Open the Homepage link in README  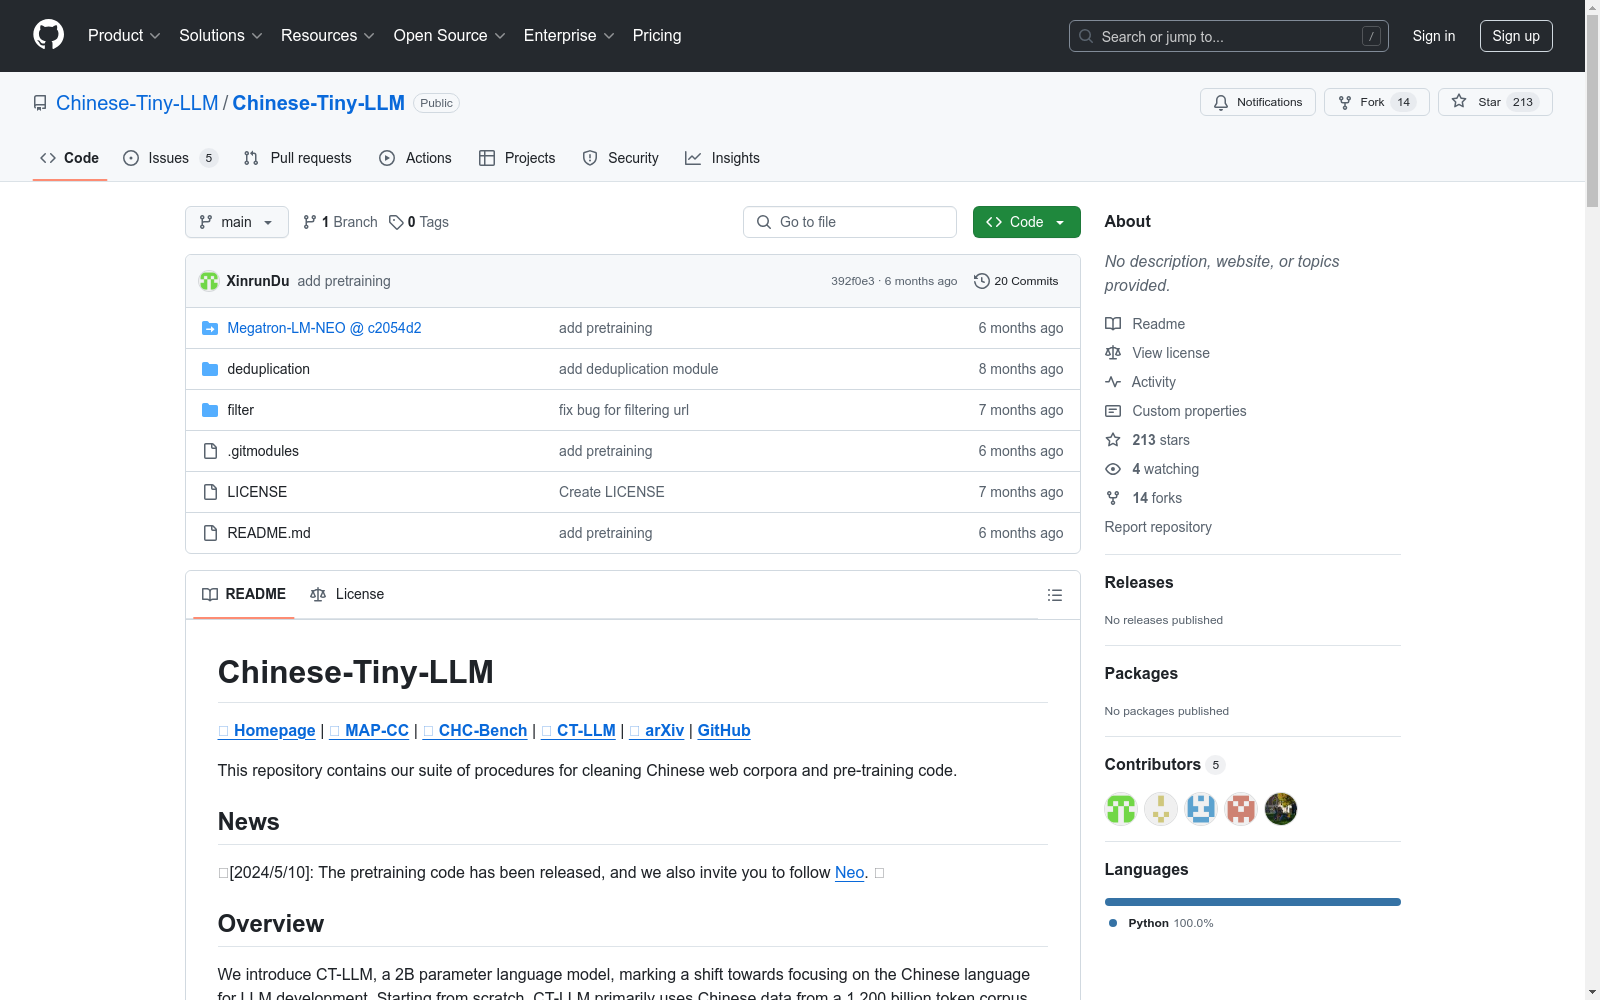tap(267, 730)
